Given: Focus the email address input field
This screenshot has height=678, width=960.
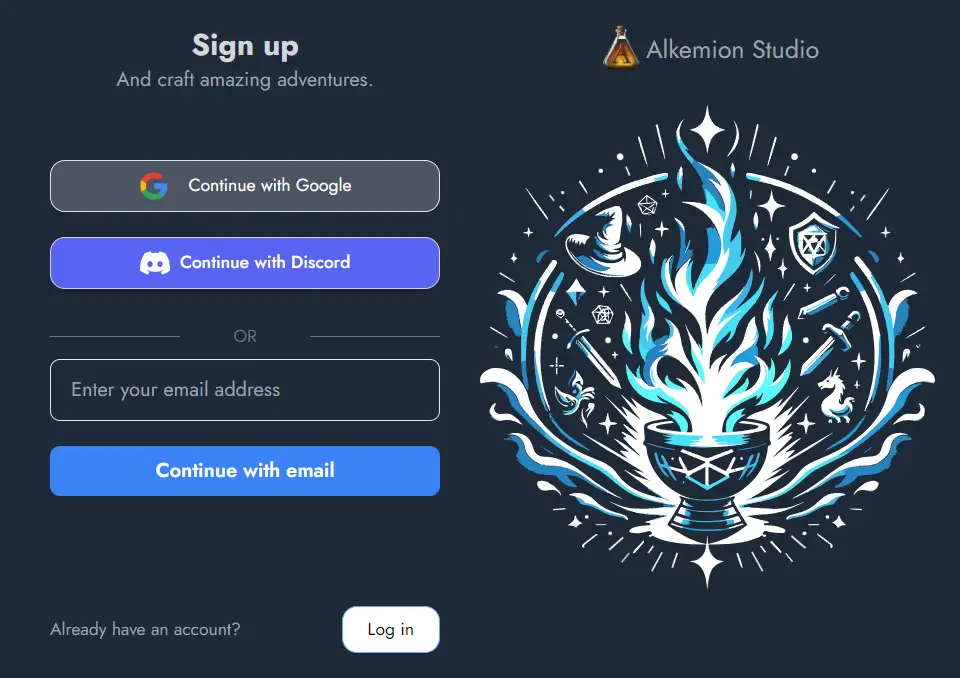Looking at the screenshot, I should pos(245,390).
